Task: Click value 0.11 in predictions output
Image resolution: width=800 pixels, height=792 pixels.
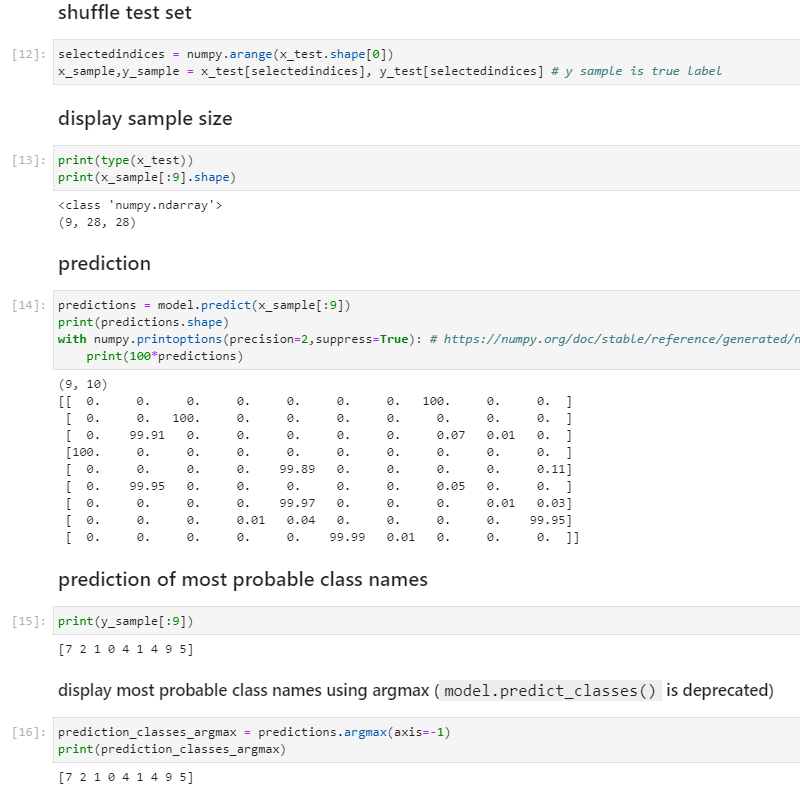Action: (x=551, y=469)
